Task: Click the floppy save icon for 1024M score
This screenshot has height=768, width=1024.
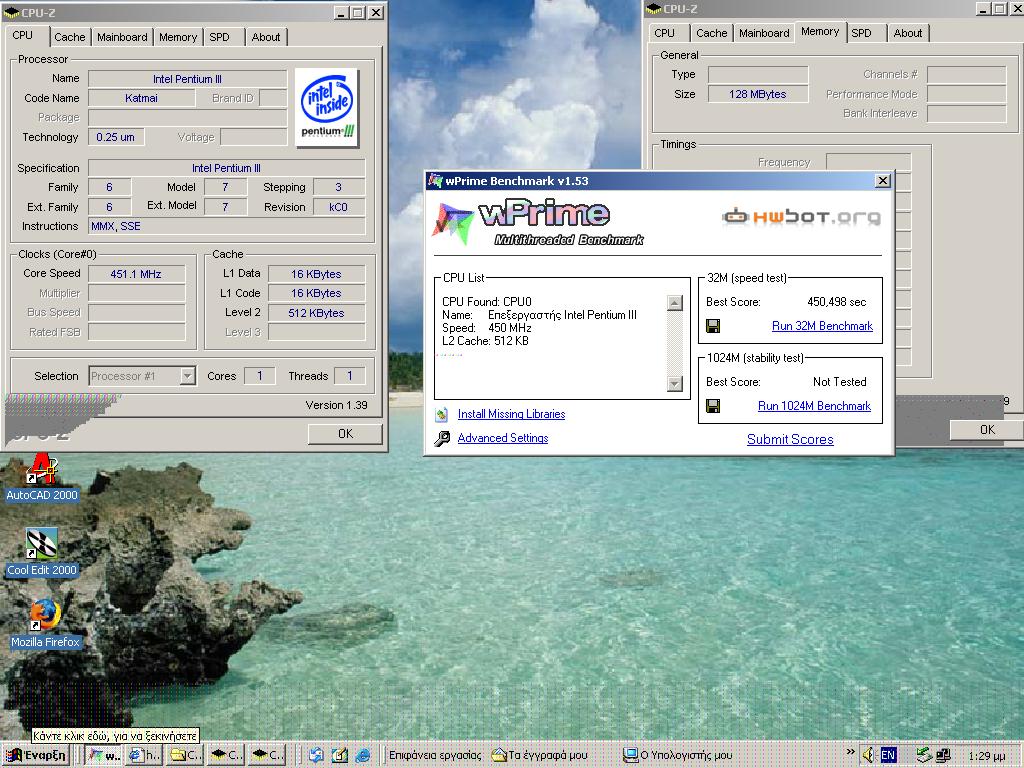Action: (x=713, y=406)
